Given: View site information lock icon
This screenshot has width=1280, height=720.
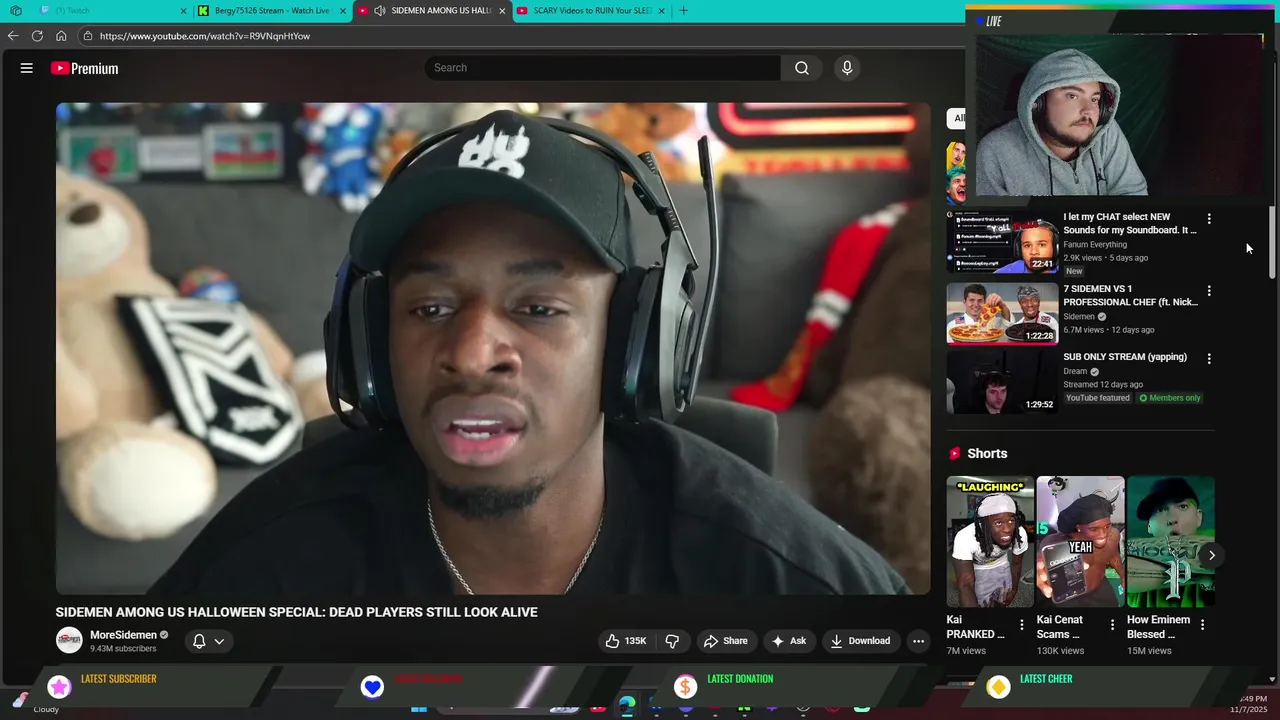Looking at the screenshot, I should pyautogui.click(x=88, y=36).
